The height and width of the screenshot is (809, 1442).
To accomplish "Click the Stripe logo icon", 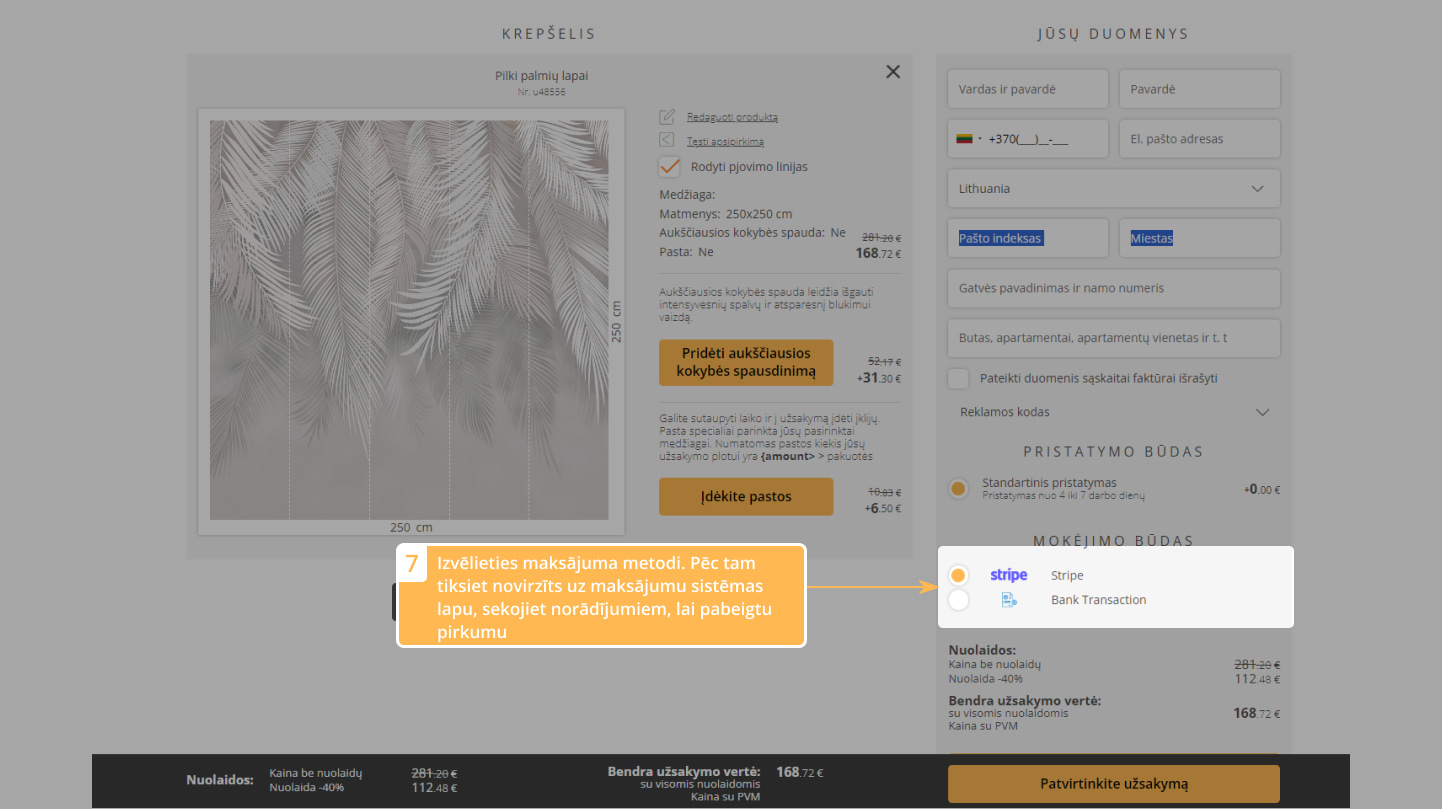I will pyautogui.click(x=1008, y=575).
